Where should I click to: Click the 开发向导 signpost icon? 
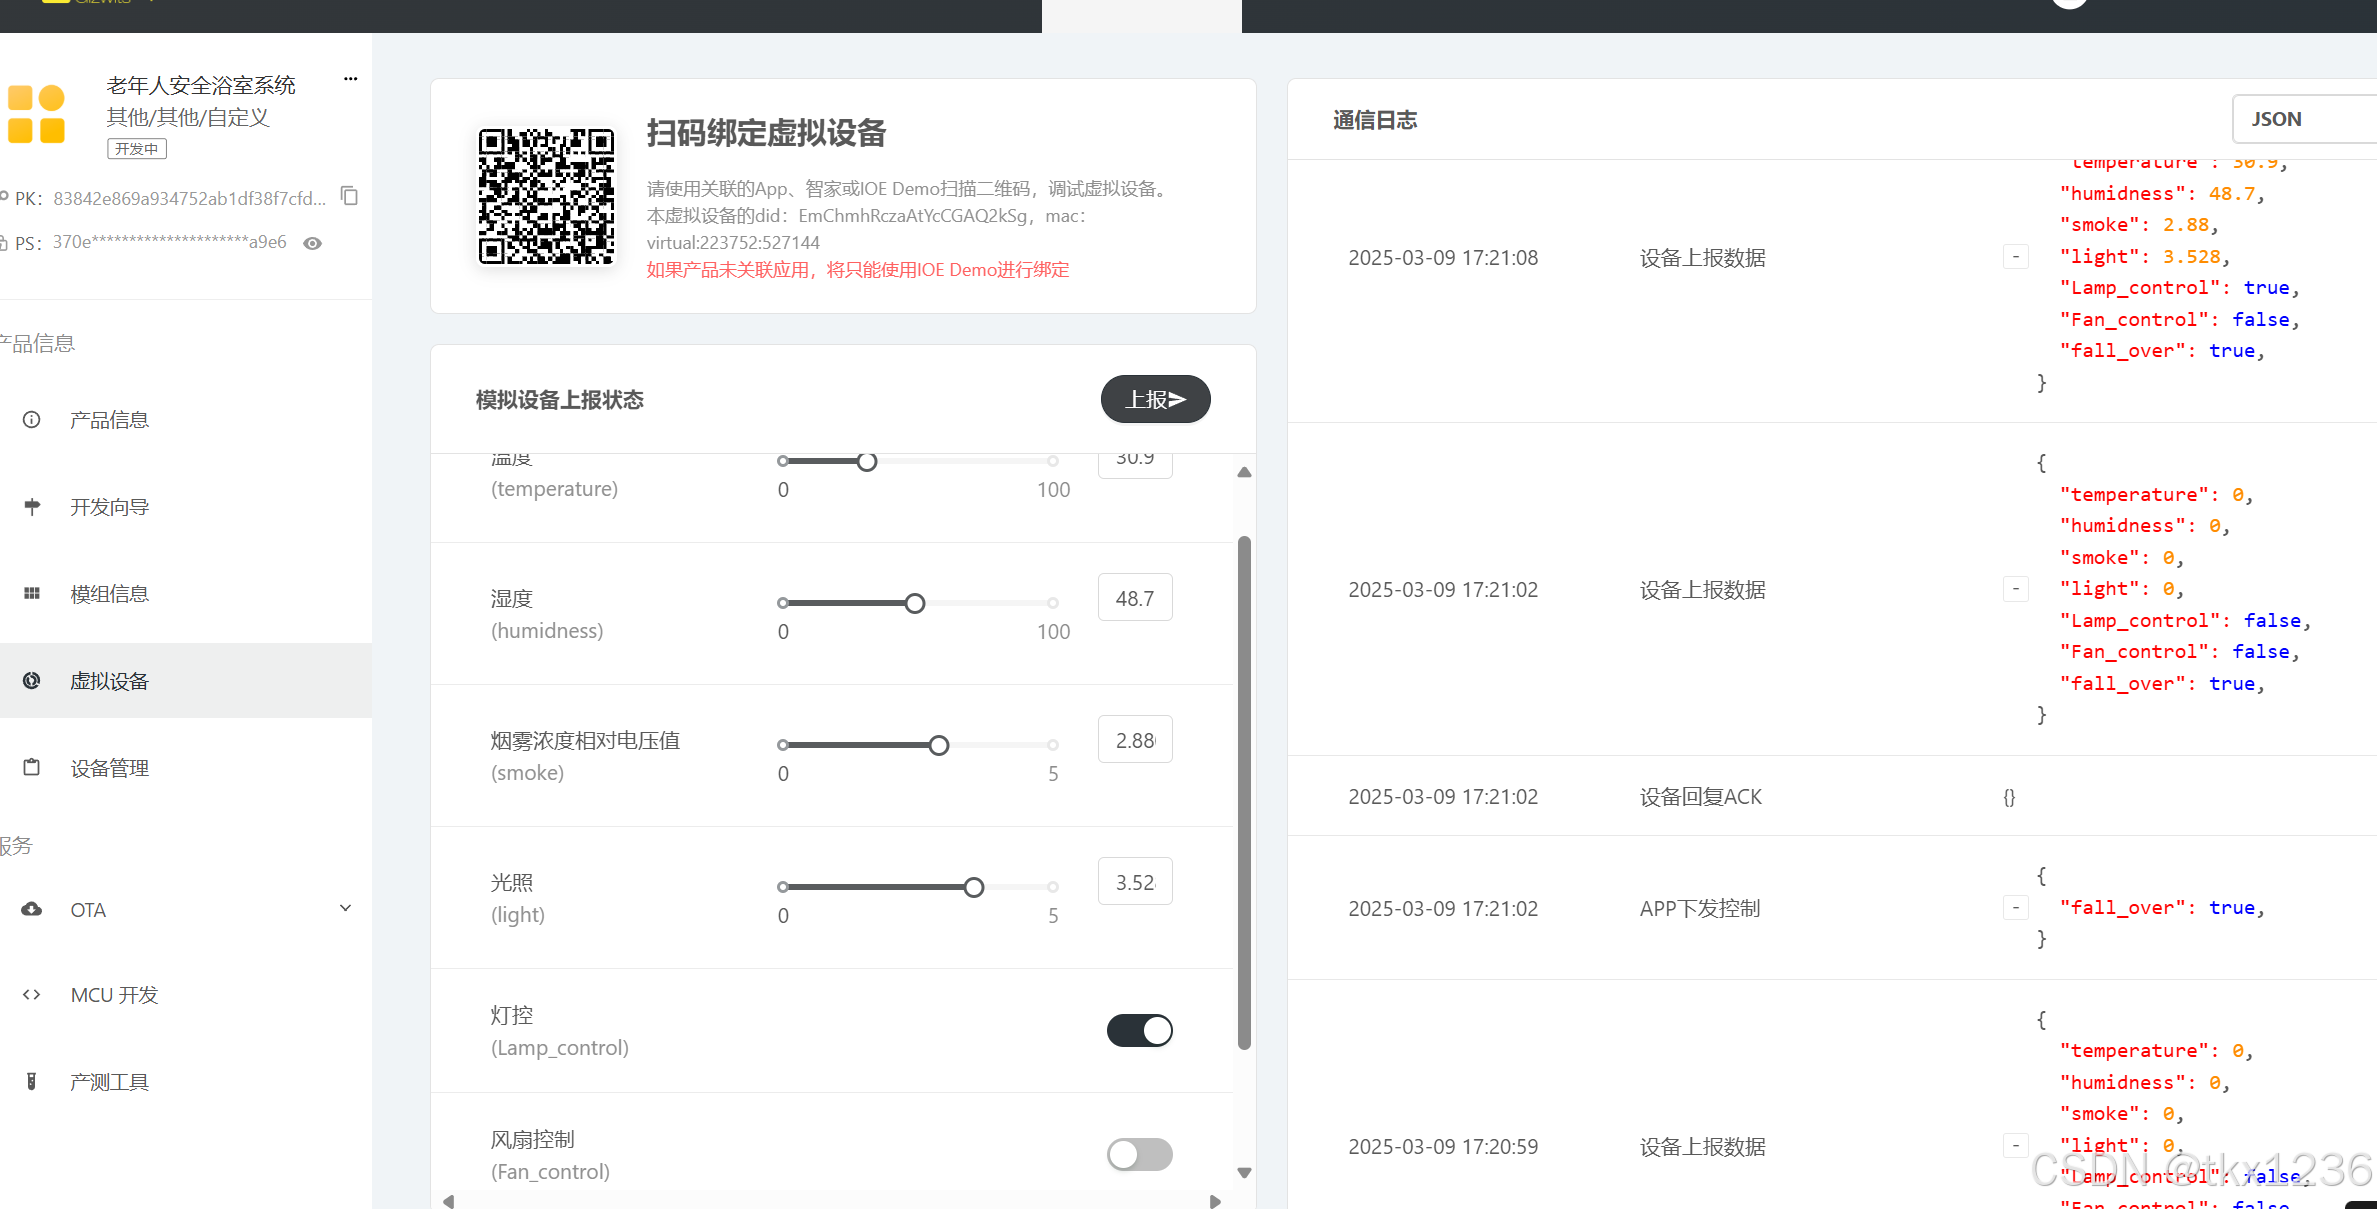click(x=32, y=507)
